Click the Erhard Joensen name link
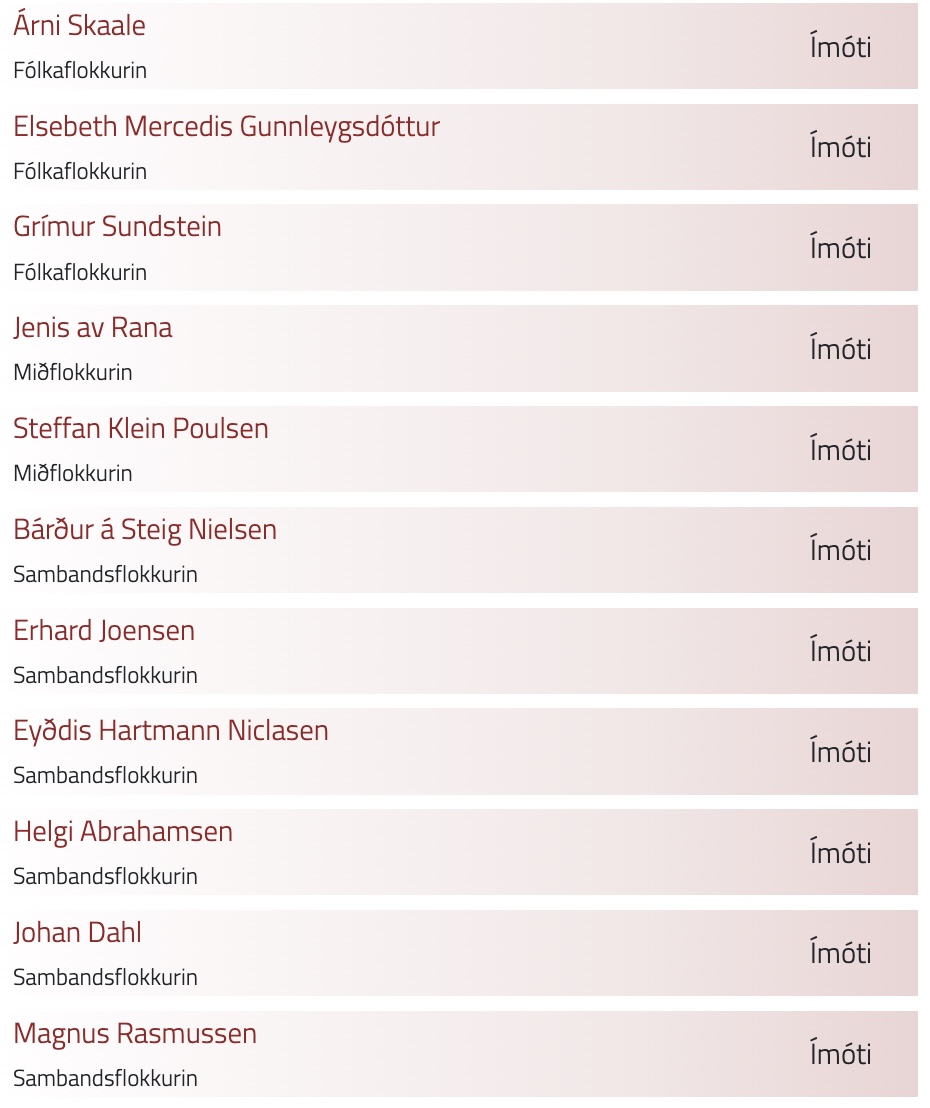 [104, 630]
